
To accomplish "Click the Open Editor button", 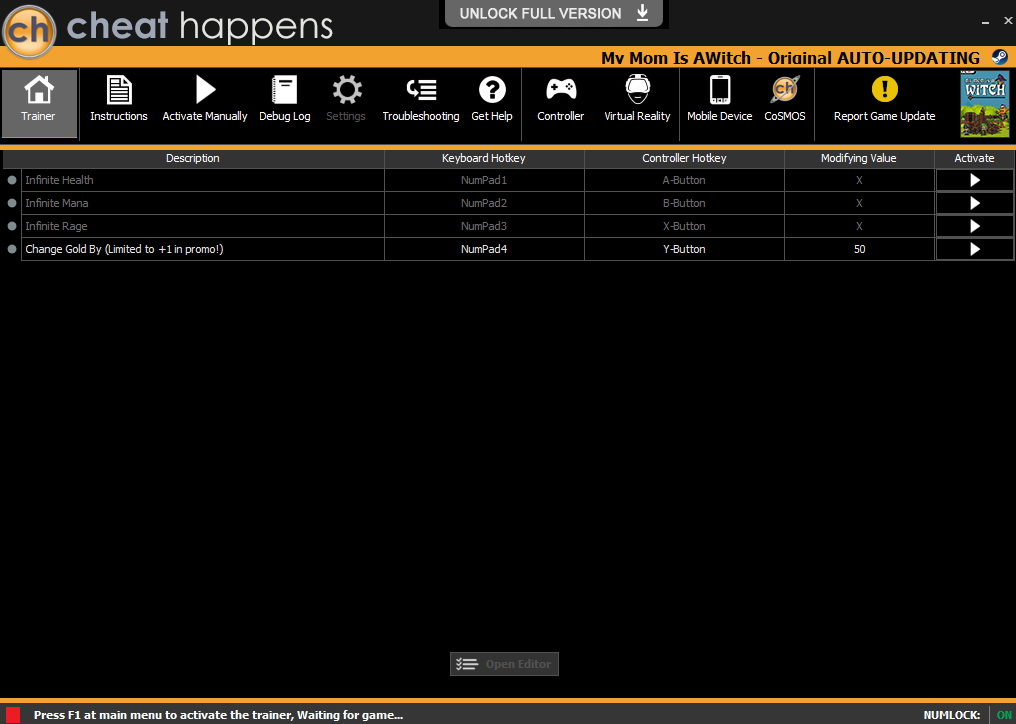I will pos(504,664).
